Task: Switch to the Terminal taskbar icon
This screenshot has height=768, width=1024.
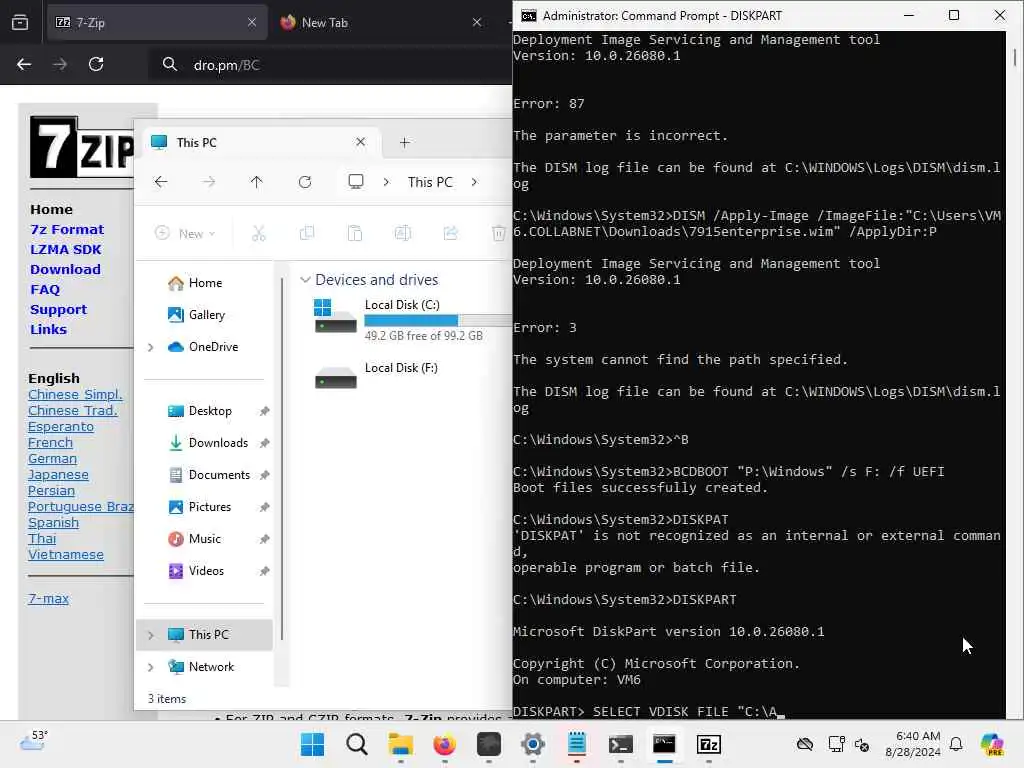Action: click(620, 744)
